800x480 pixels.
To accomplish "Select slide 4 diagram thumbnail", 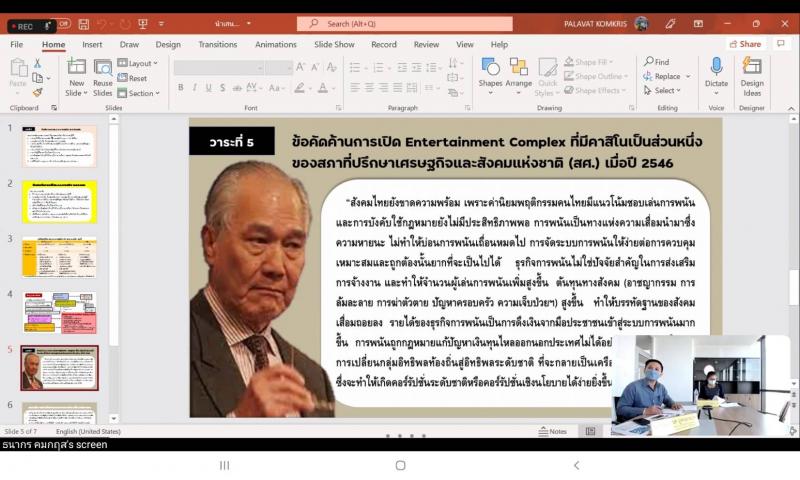I will coord(59,313).
